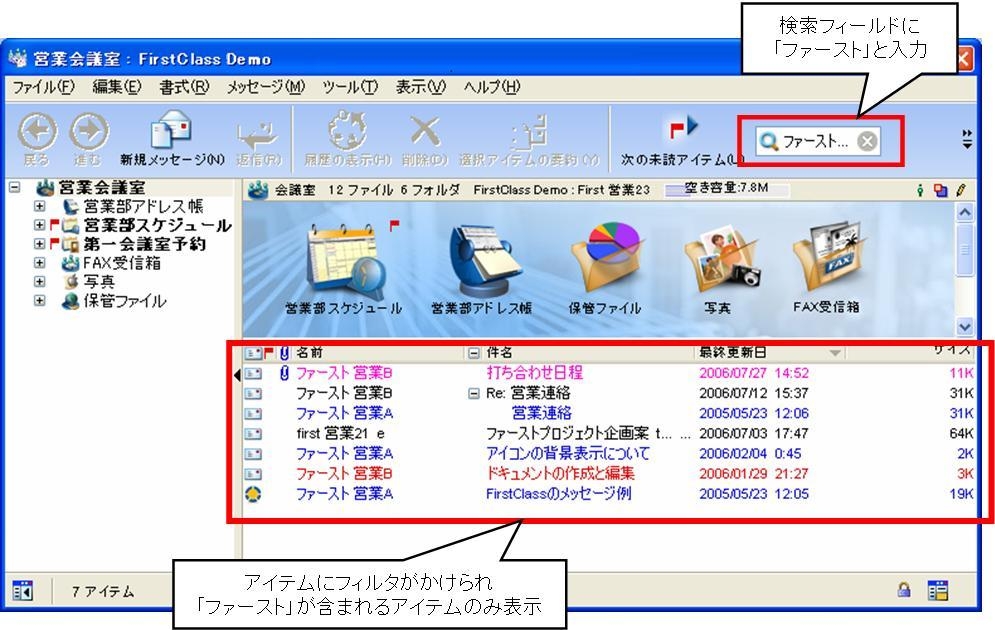Click round icon beside FirstClassのメッセージ例
995x630 pixels.
253,494
